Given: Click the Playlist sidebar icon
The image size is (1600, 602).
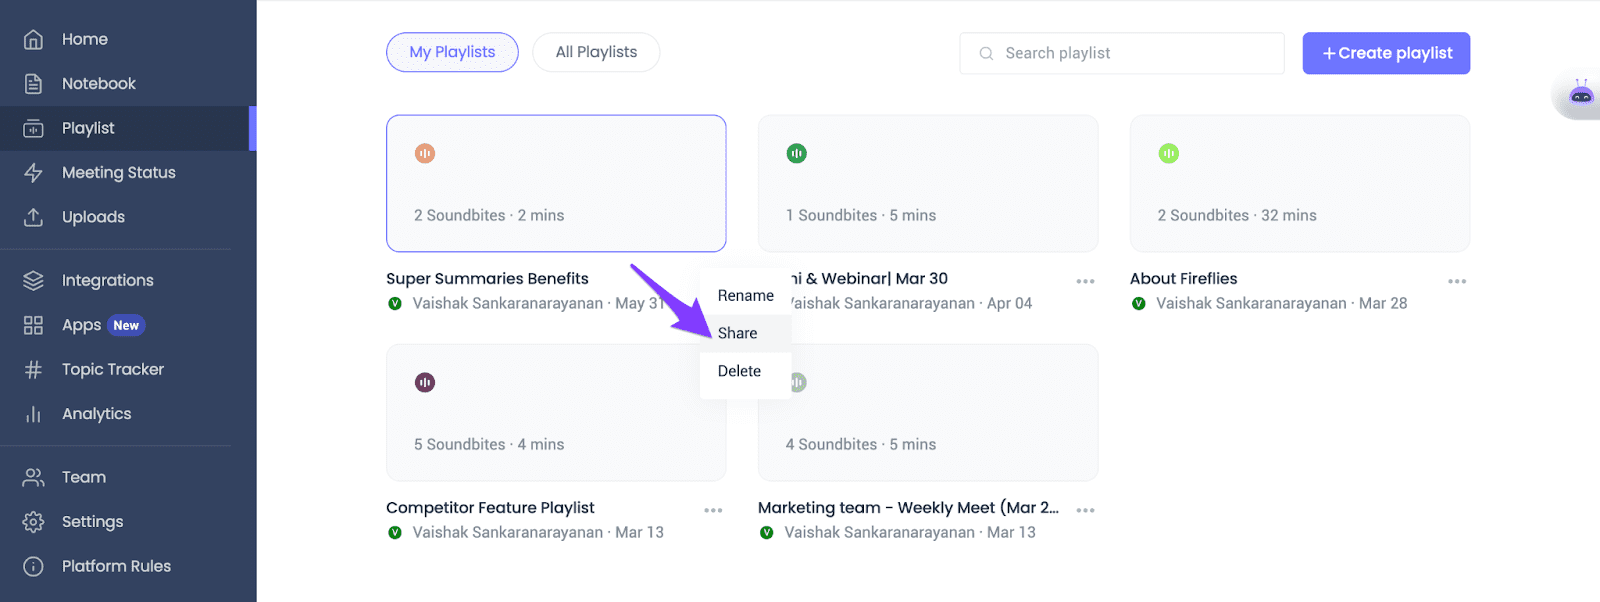Looking at the screenshot, I should (33, 128).
